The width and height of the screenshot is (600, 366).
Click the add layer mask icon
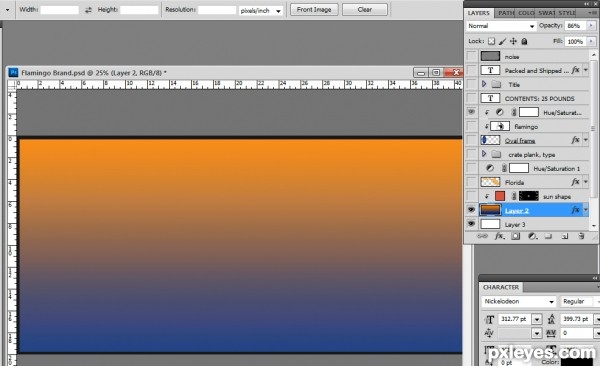(x=516, y=236)
